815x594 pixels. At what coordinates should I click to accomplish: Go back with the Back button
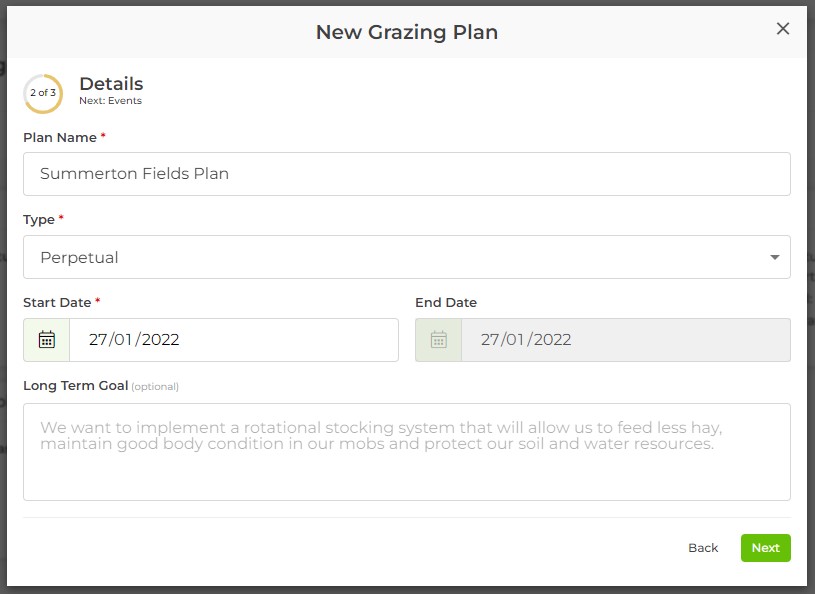(703, 548)
